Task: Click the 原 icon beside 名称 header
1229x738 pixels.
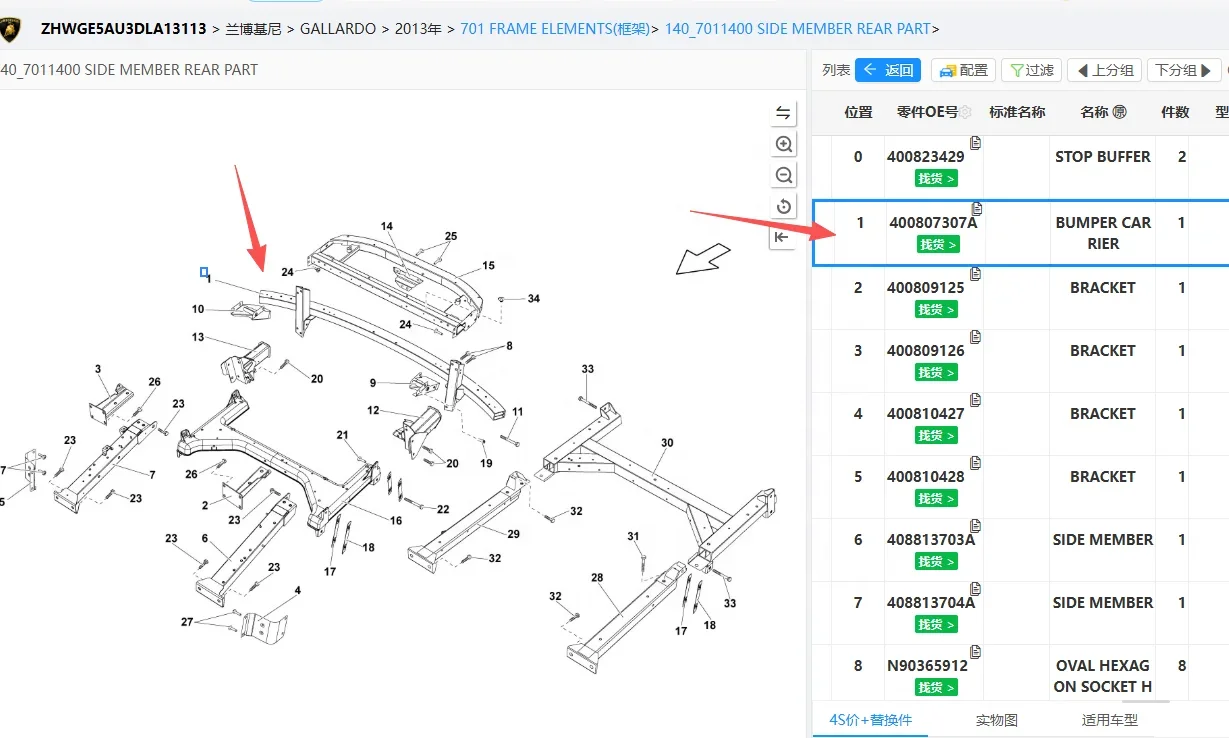Action: point(1119,112)
